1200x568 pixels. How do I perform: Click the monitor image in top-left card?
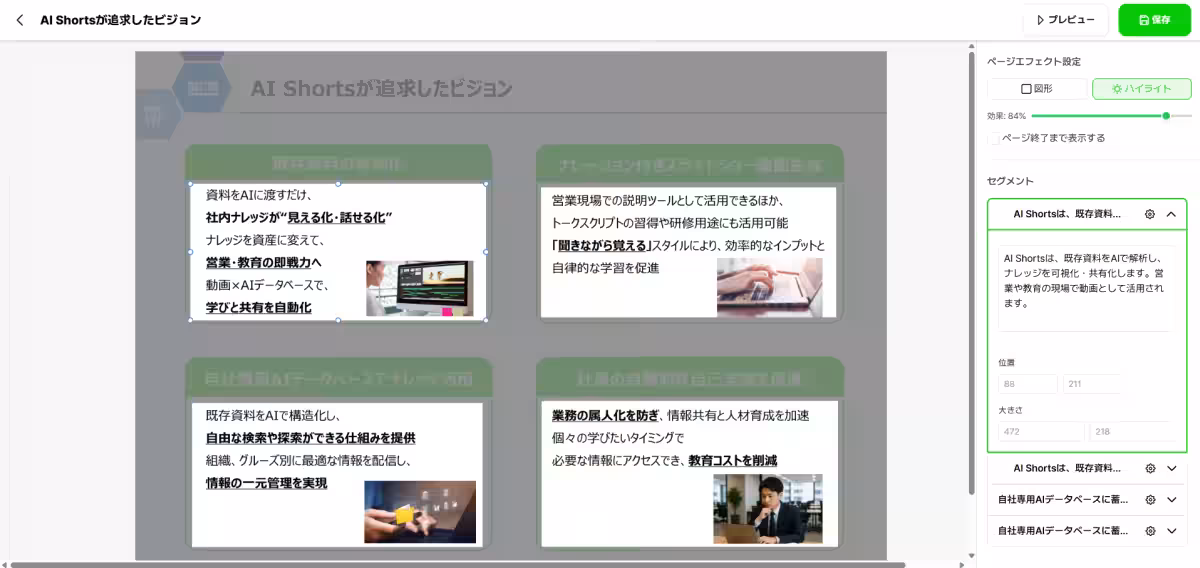pyautogui.click(x=419, y=288)
